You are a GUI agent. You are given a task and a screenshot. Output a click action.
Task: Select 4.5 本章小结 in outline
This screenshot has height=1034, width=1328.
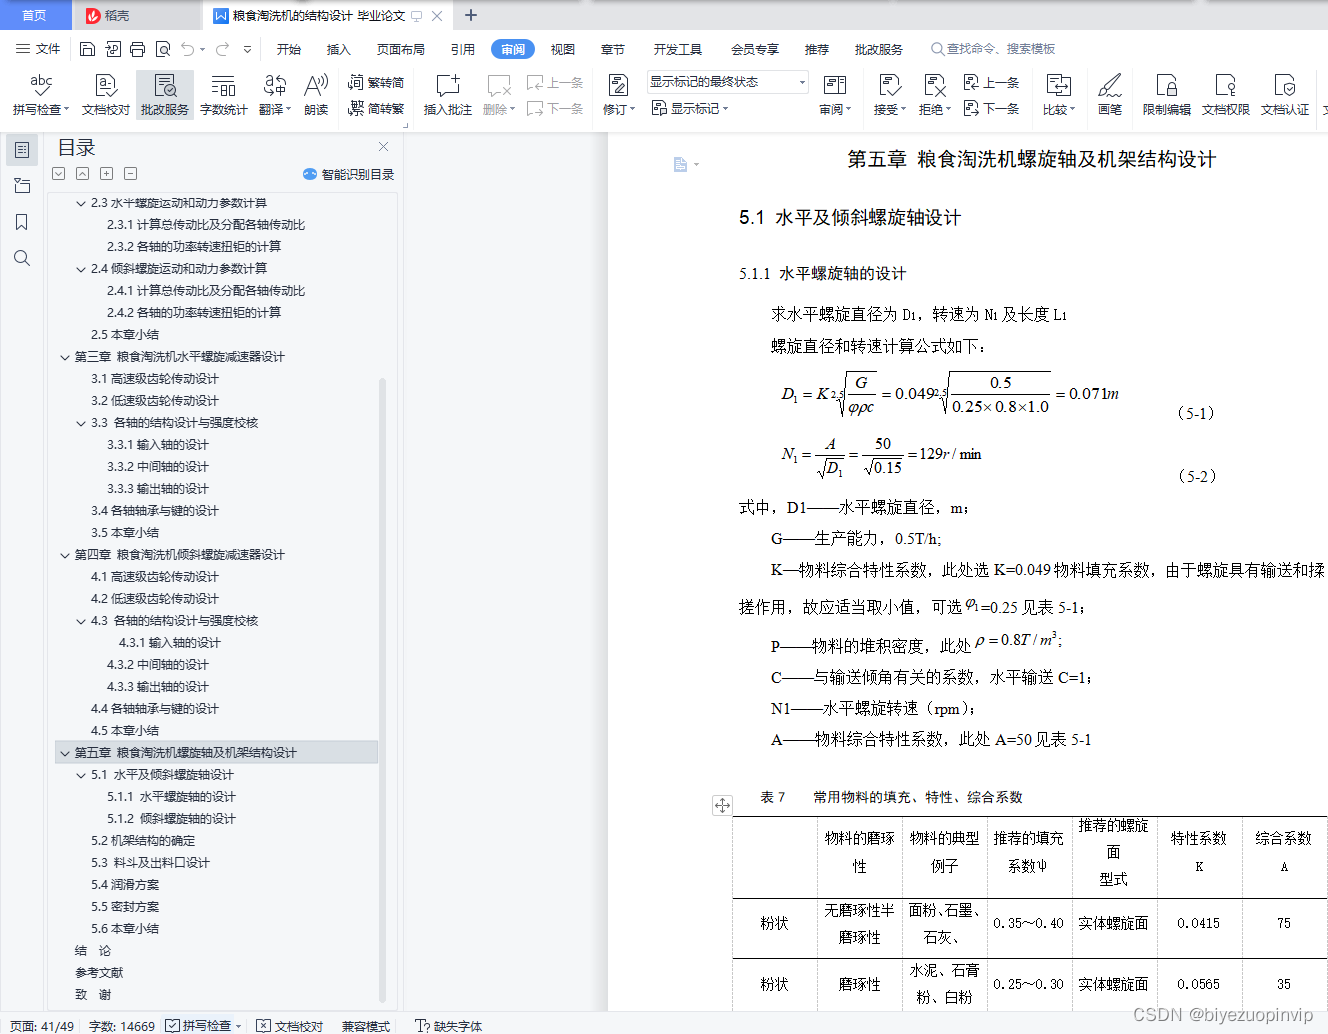click(x=125, y=731)
